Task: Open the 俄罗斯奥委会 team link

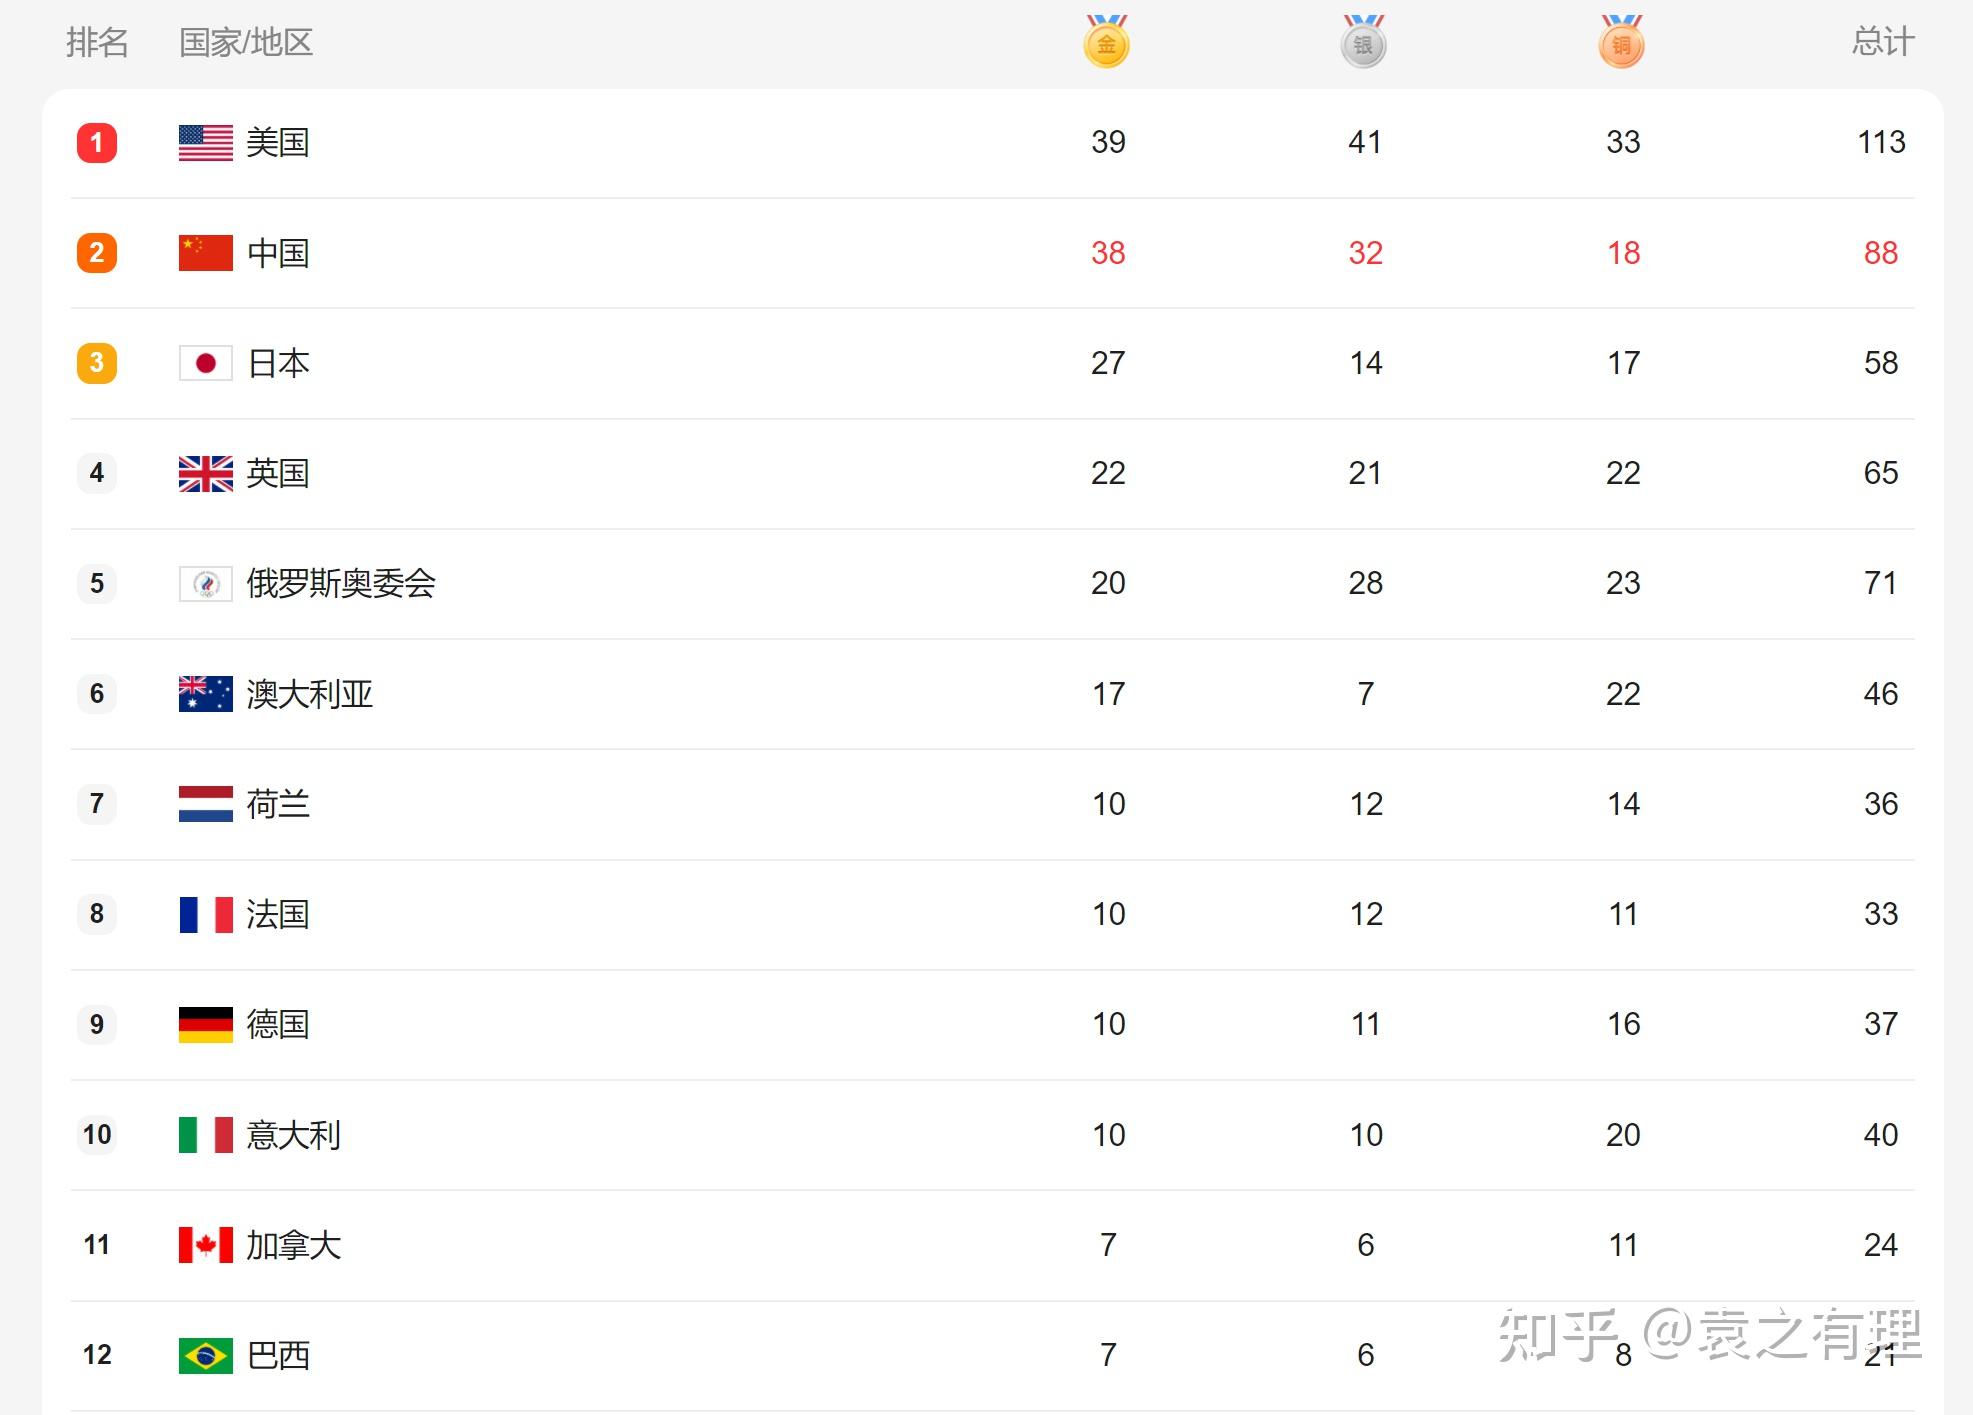Action: click(341, 583)
